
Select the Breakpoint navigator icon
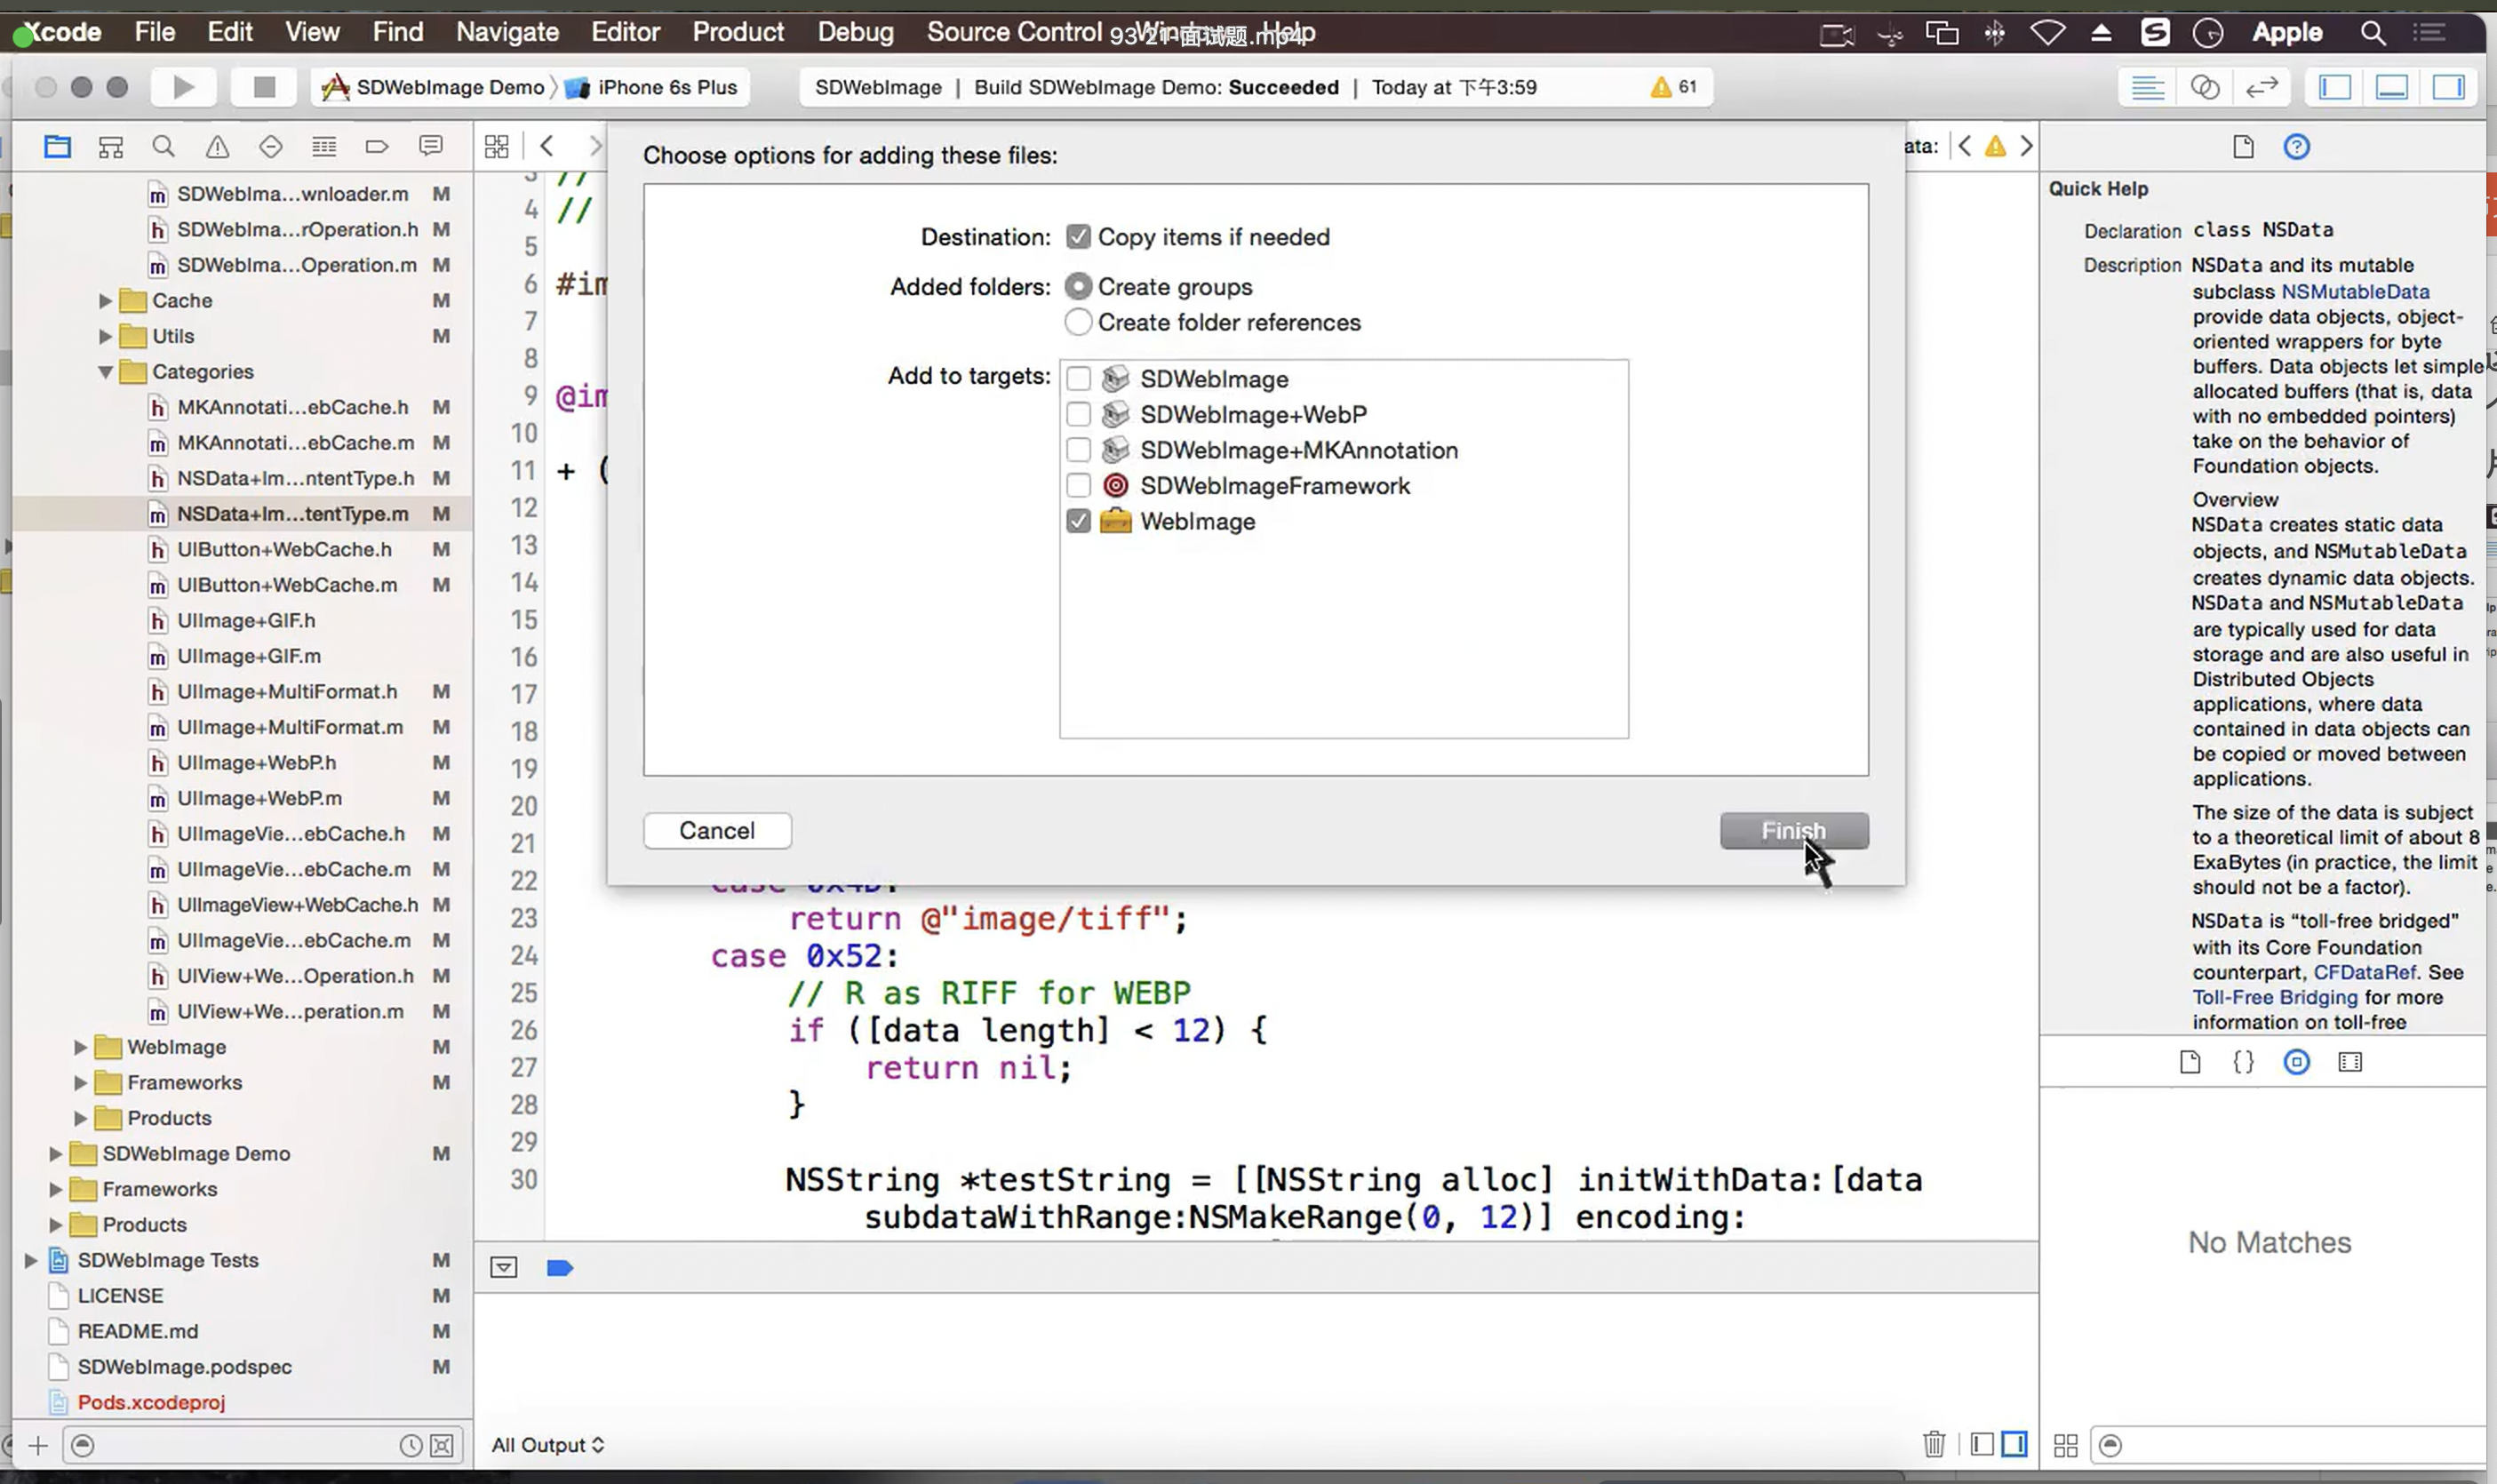(x=377, y=147)
